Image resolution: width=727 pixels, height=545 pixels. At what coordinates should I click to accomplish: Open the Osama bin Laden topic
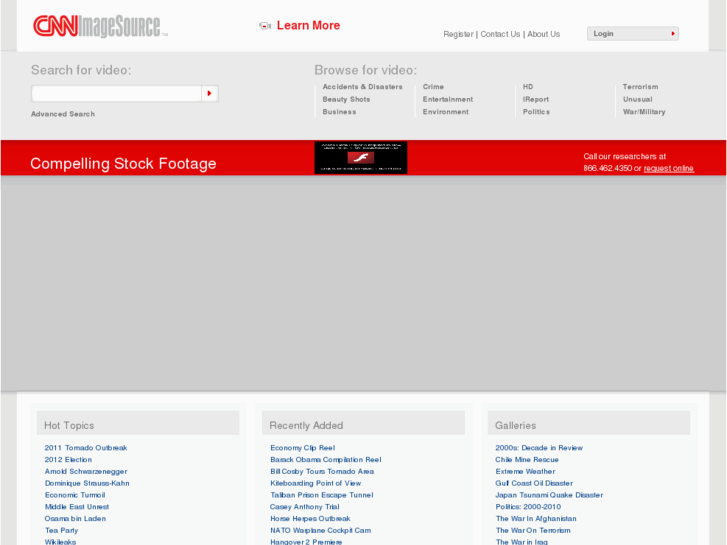[75, 519]
